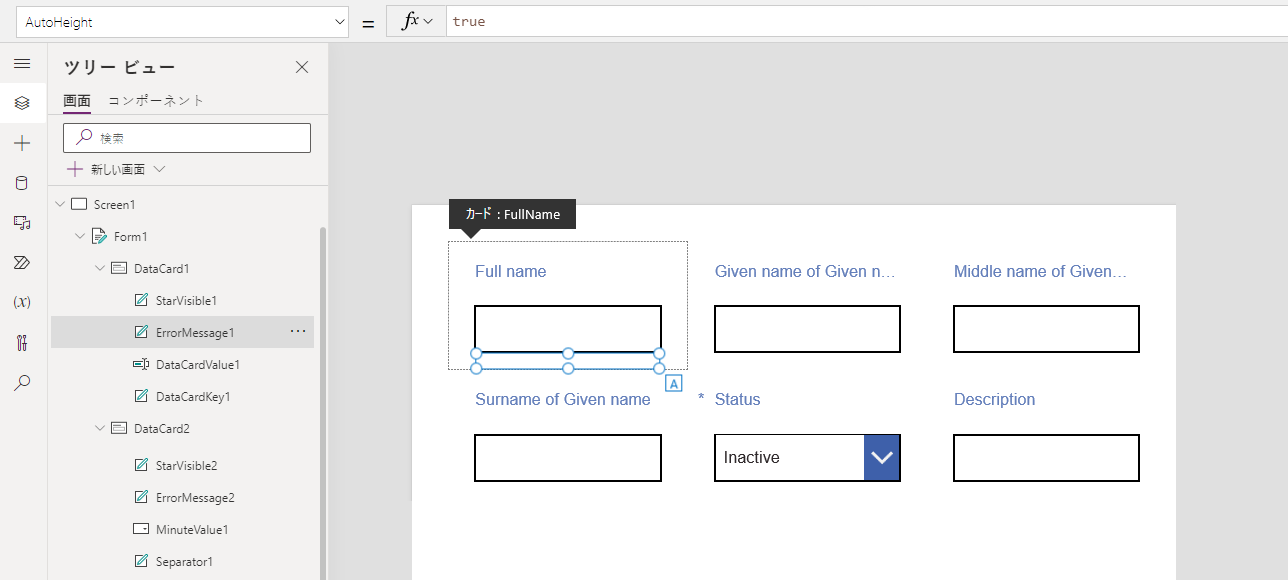The height and width of the screenshot is (580, 1288).
Task: Select ErrorMessage2 in the tree
Action: tap(195, 497)
